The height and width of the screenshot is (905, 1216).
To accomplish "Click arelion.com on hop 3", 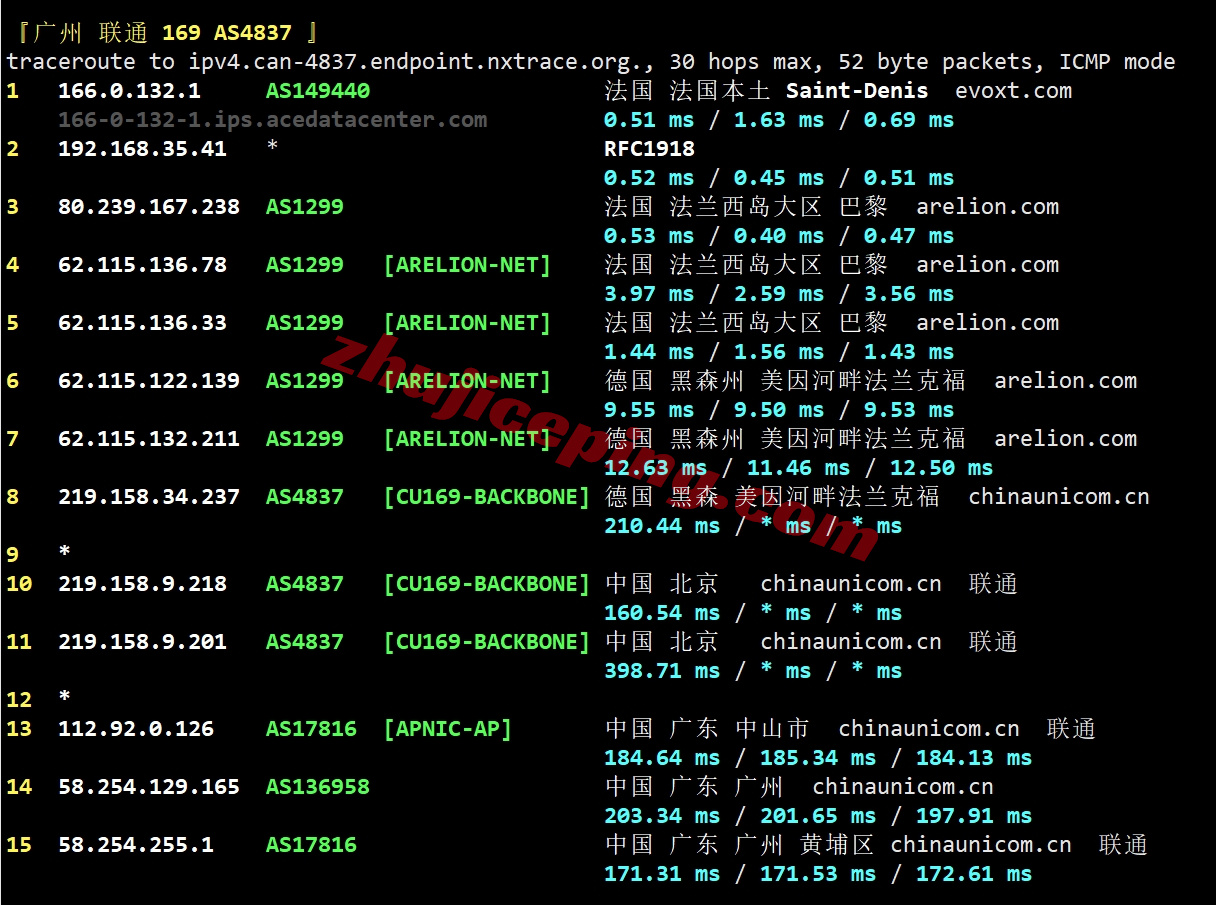I will pos(988,207).
